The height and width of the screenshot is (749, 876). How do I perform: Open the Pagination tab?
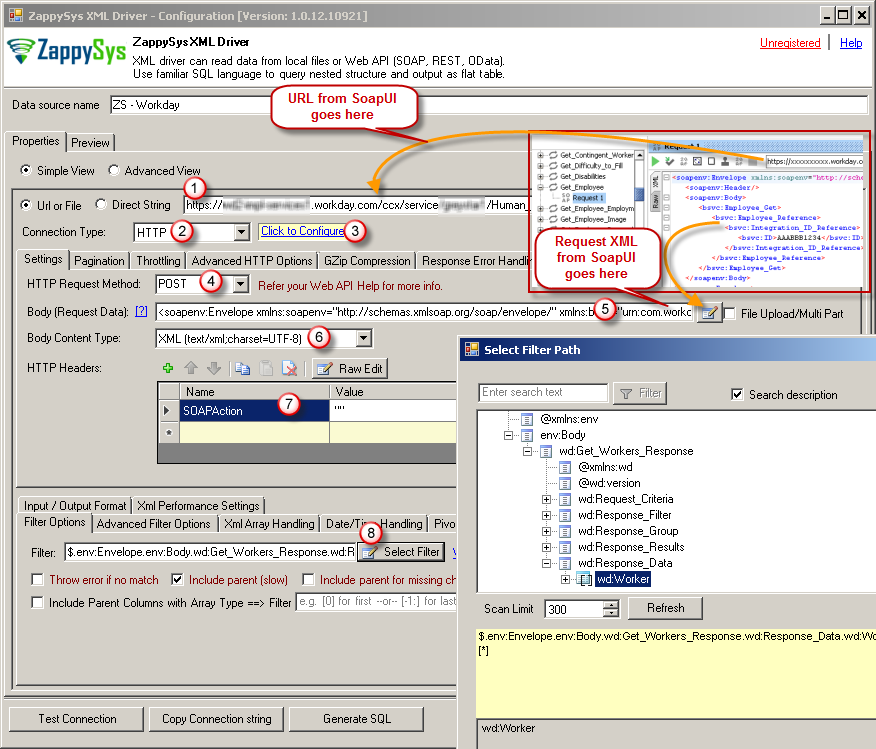(x=99, y=260)
